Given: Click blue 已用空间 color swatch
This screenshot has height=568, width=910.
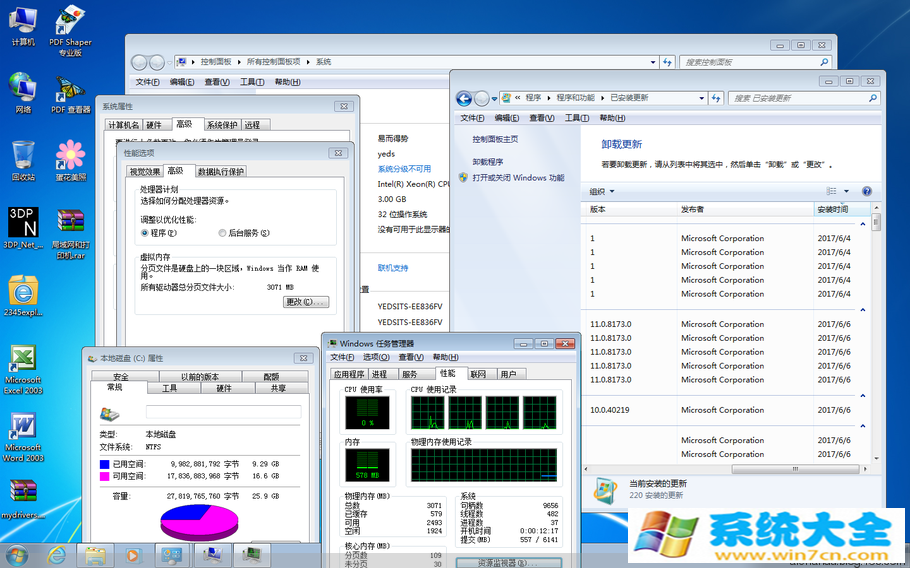Looking at the screenshot, I should 104,464.
